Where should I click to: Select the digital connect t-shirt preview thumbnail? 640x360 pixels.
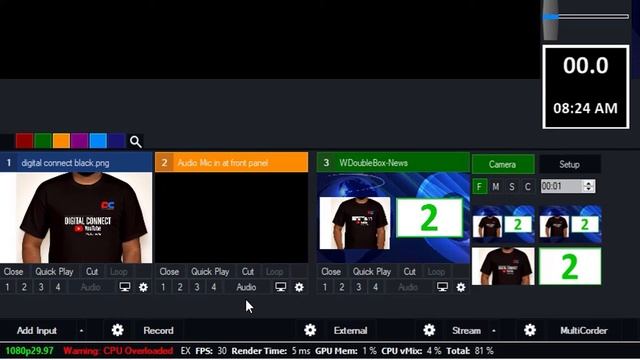point(76,218)
